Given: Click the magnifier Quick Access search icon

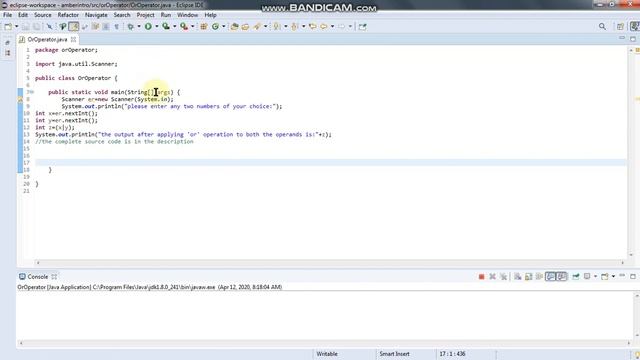Looking at the screenshot, I should tap(602, 27).
